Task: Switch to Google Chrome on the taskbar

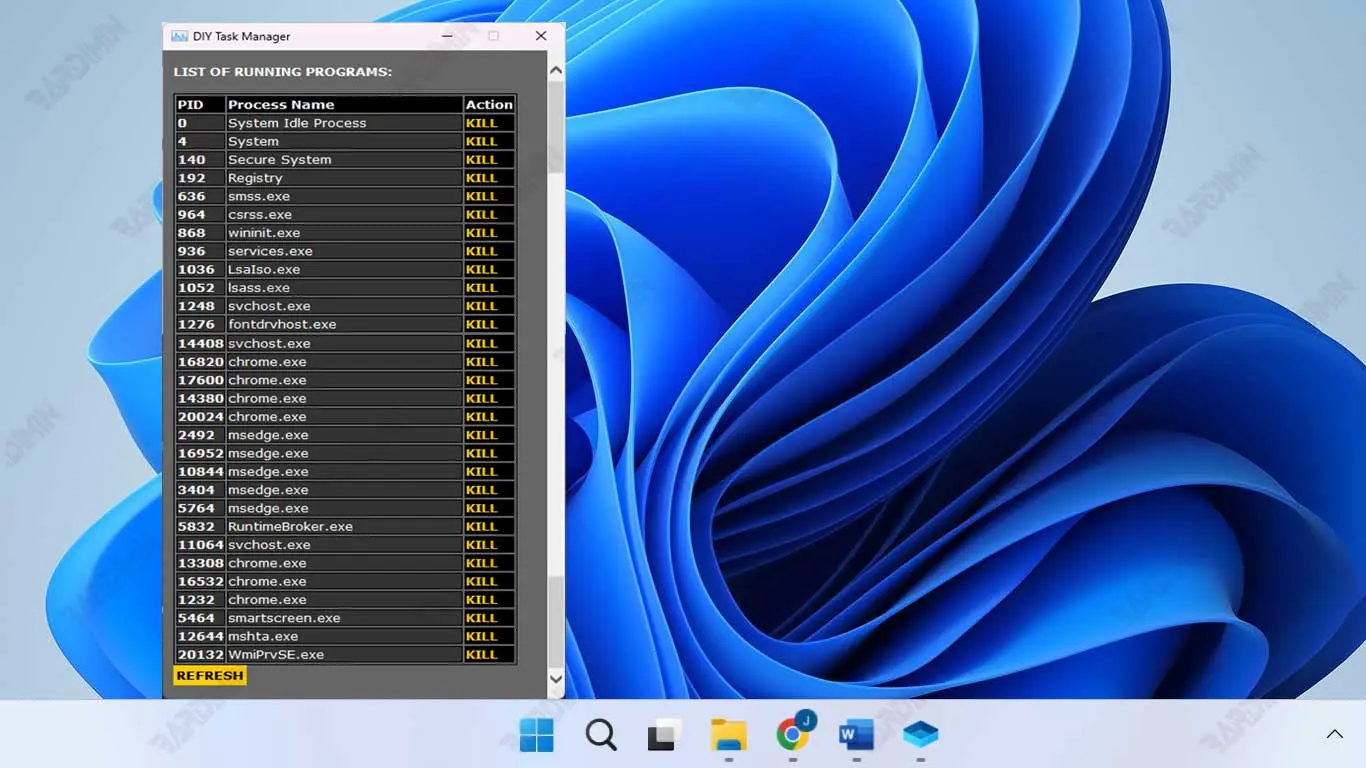Action: (793, 735)
